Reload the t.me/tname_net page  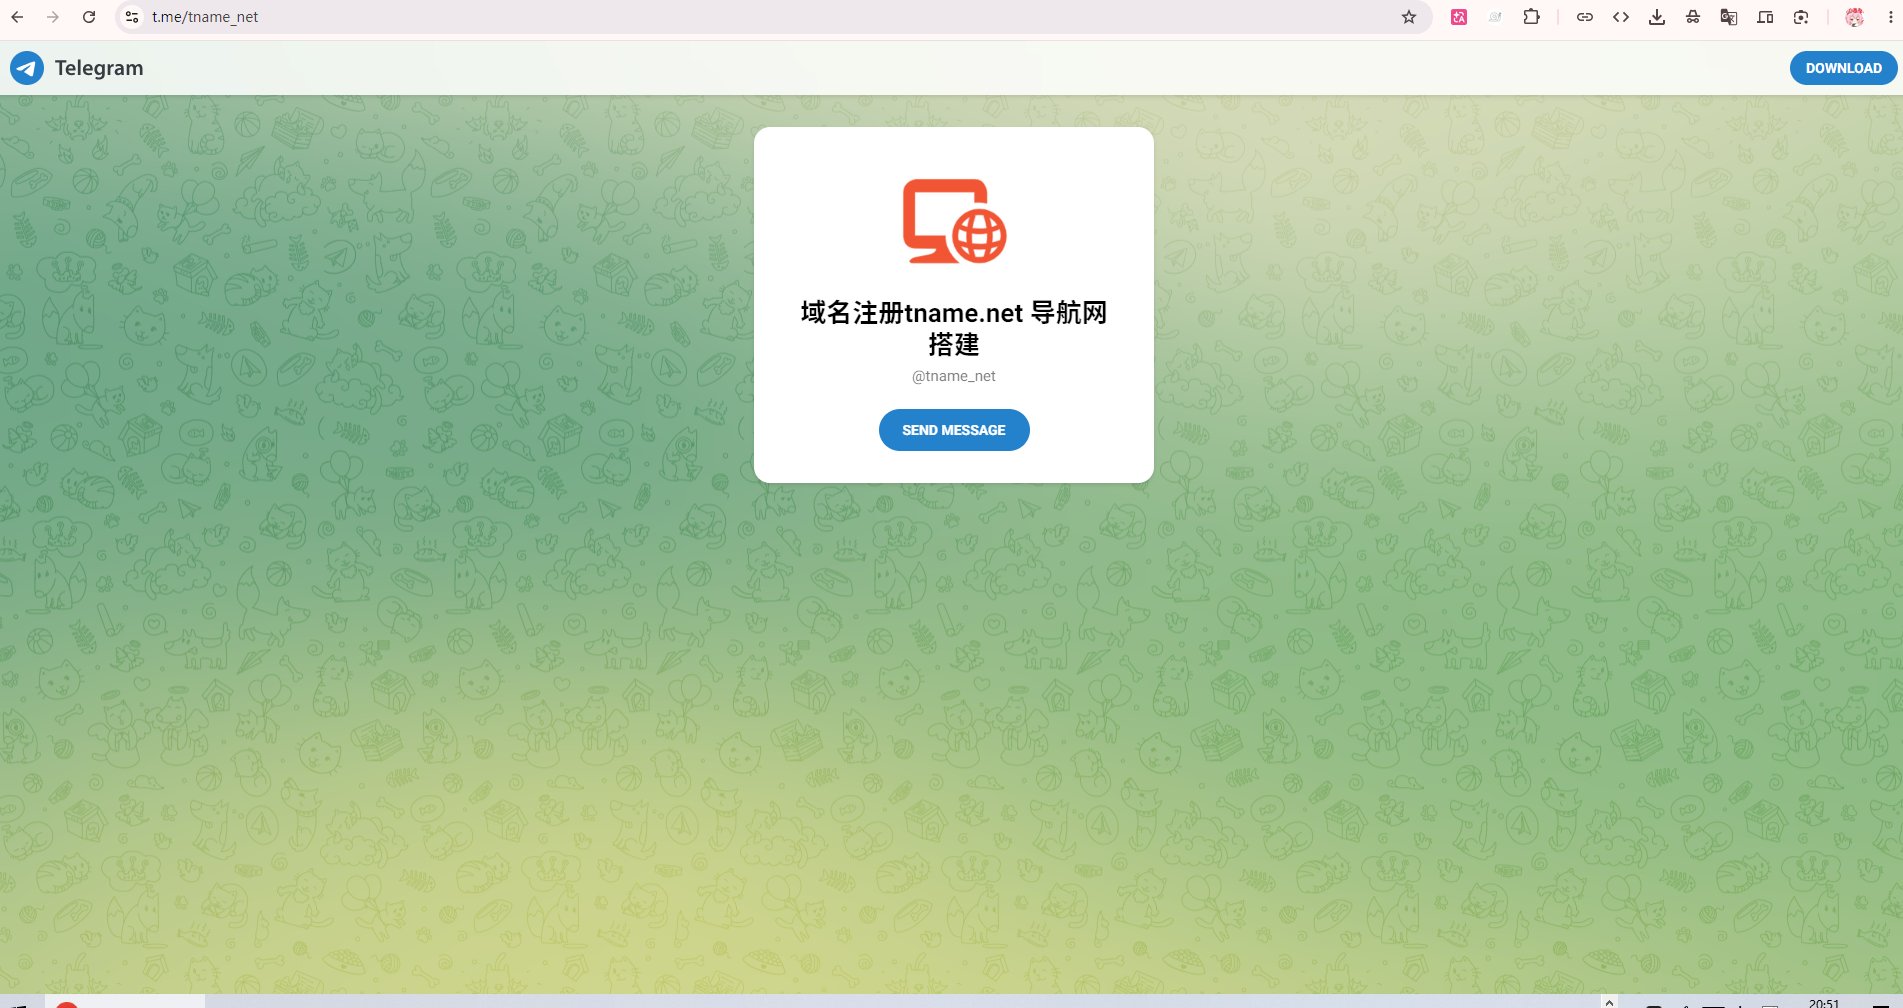pos(89,17)
